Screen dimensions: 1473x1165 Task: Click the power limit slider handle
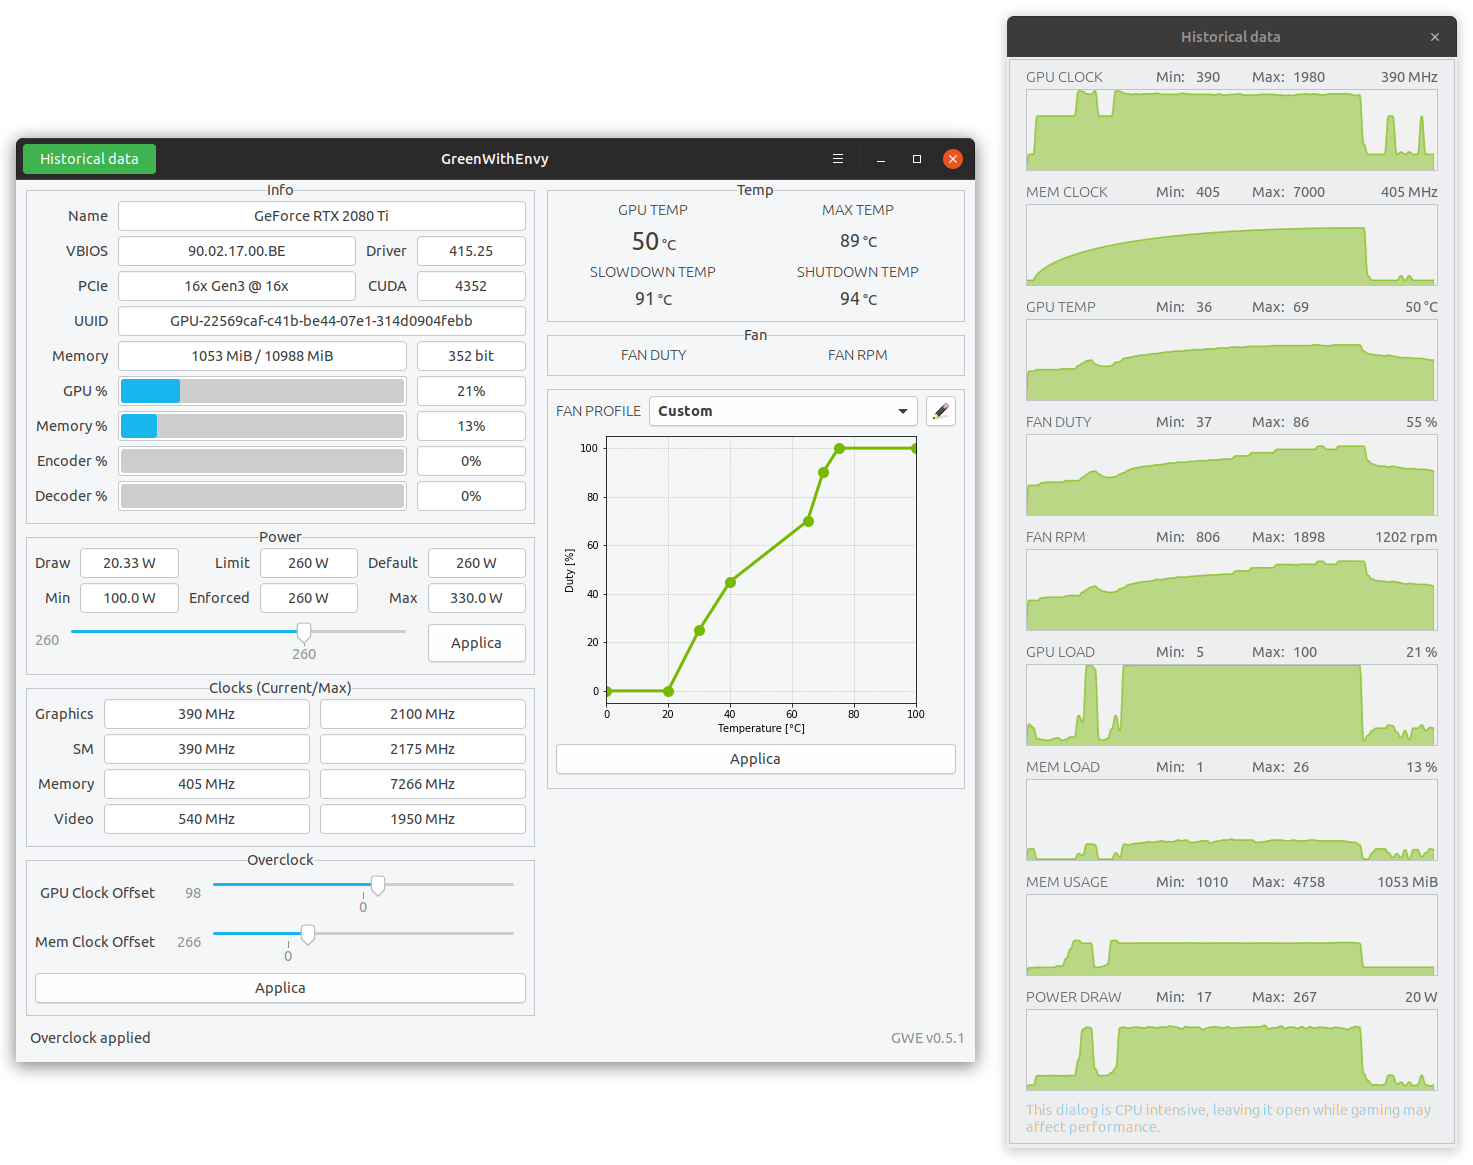304,632
